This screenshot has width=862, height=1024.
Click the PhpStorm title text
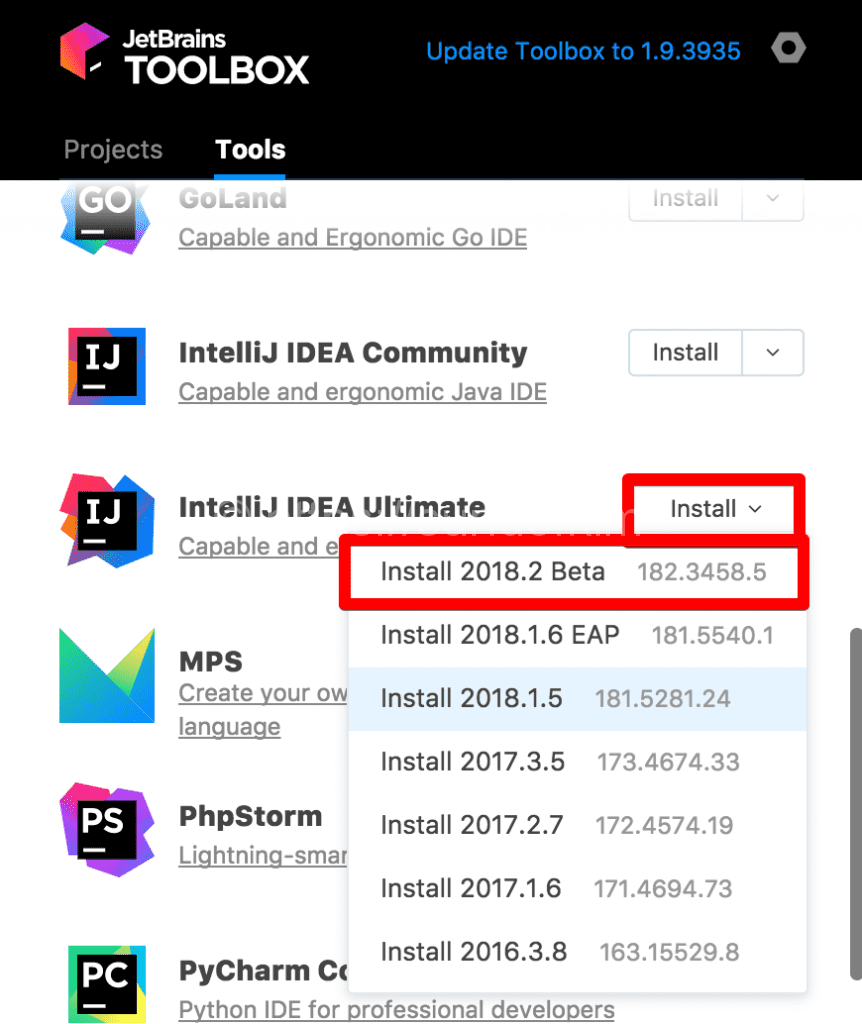point(251,816)
